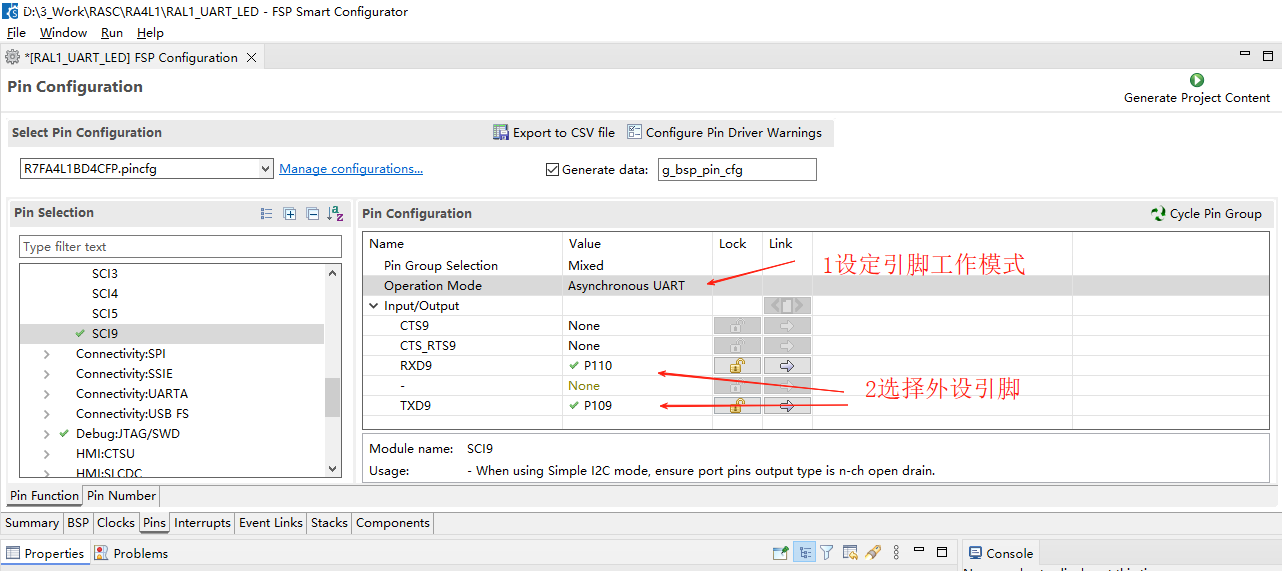The image size is (1282, 571).
Task: Collapse the Input/Output group
Action: (x=374, y=305)
